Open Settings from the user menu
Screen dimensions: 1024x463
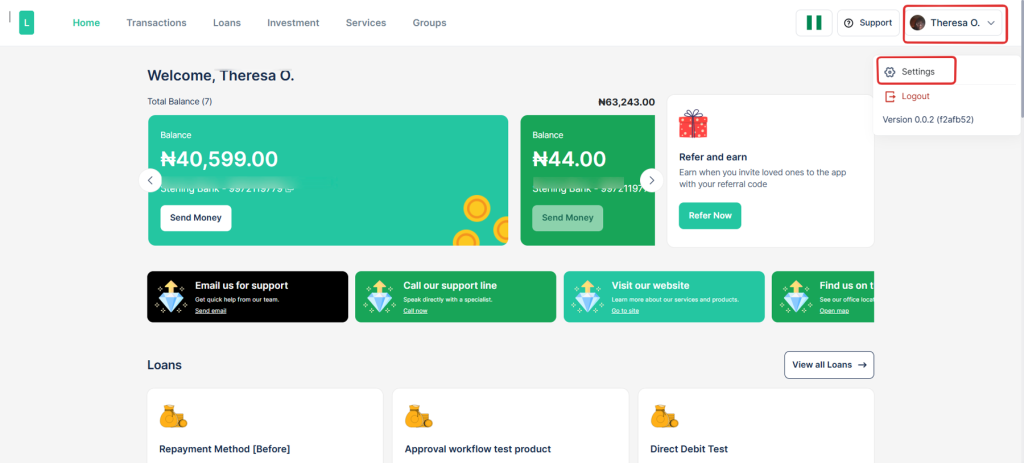(917, 72)
